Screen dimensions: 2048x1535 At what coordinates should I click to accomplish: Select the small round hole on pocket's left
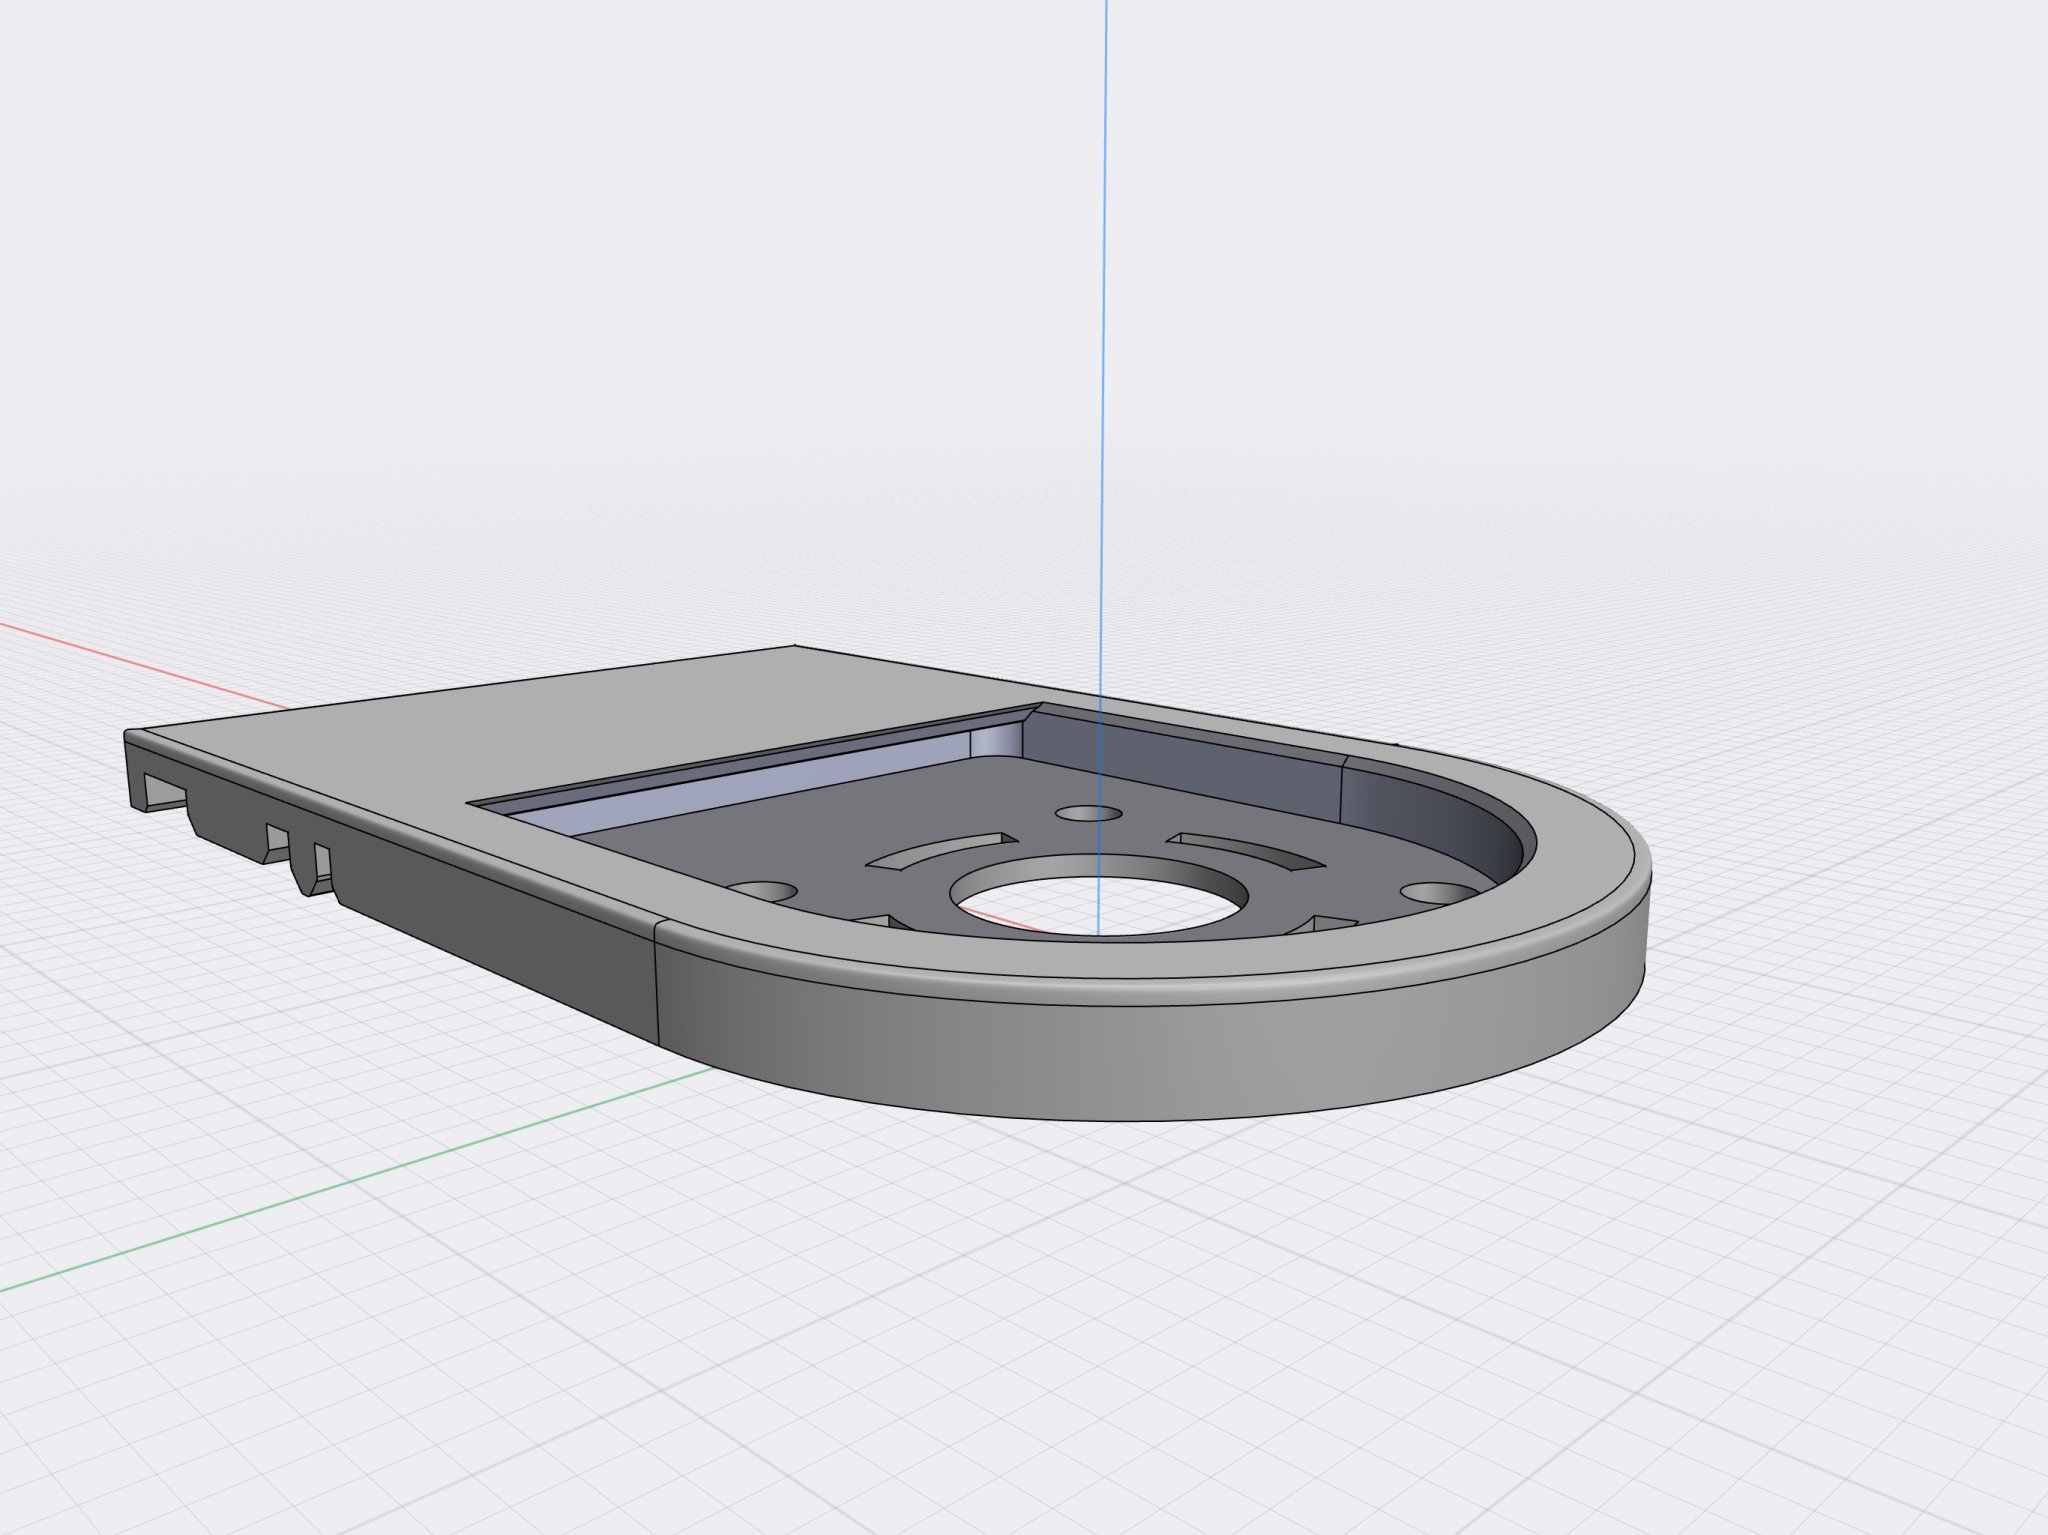pos(762,890)
